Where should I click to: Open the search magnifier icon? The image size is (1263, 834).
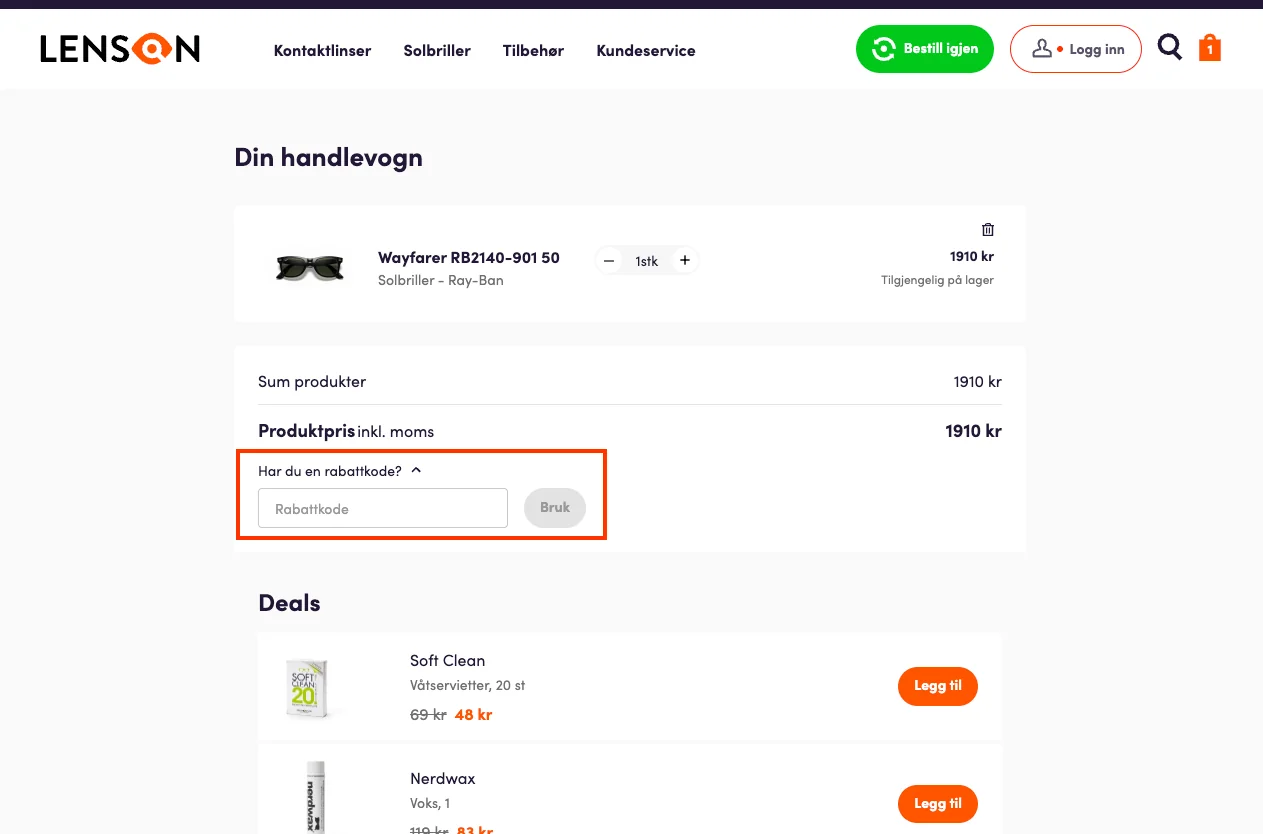pyautogui.click(x=1169, y=47)
